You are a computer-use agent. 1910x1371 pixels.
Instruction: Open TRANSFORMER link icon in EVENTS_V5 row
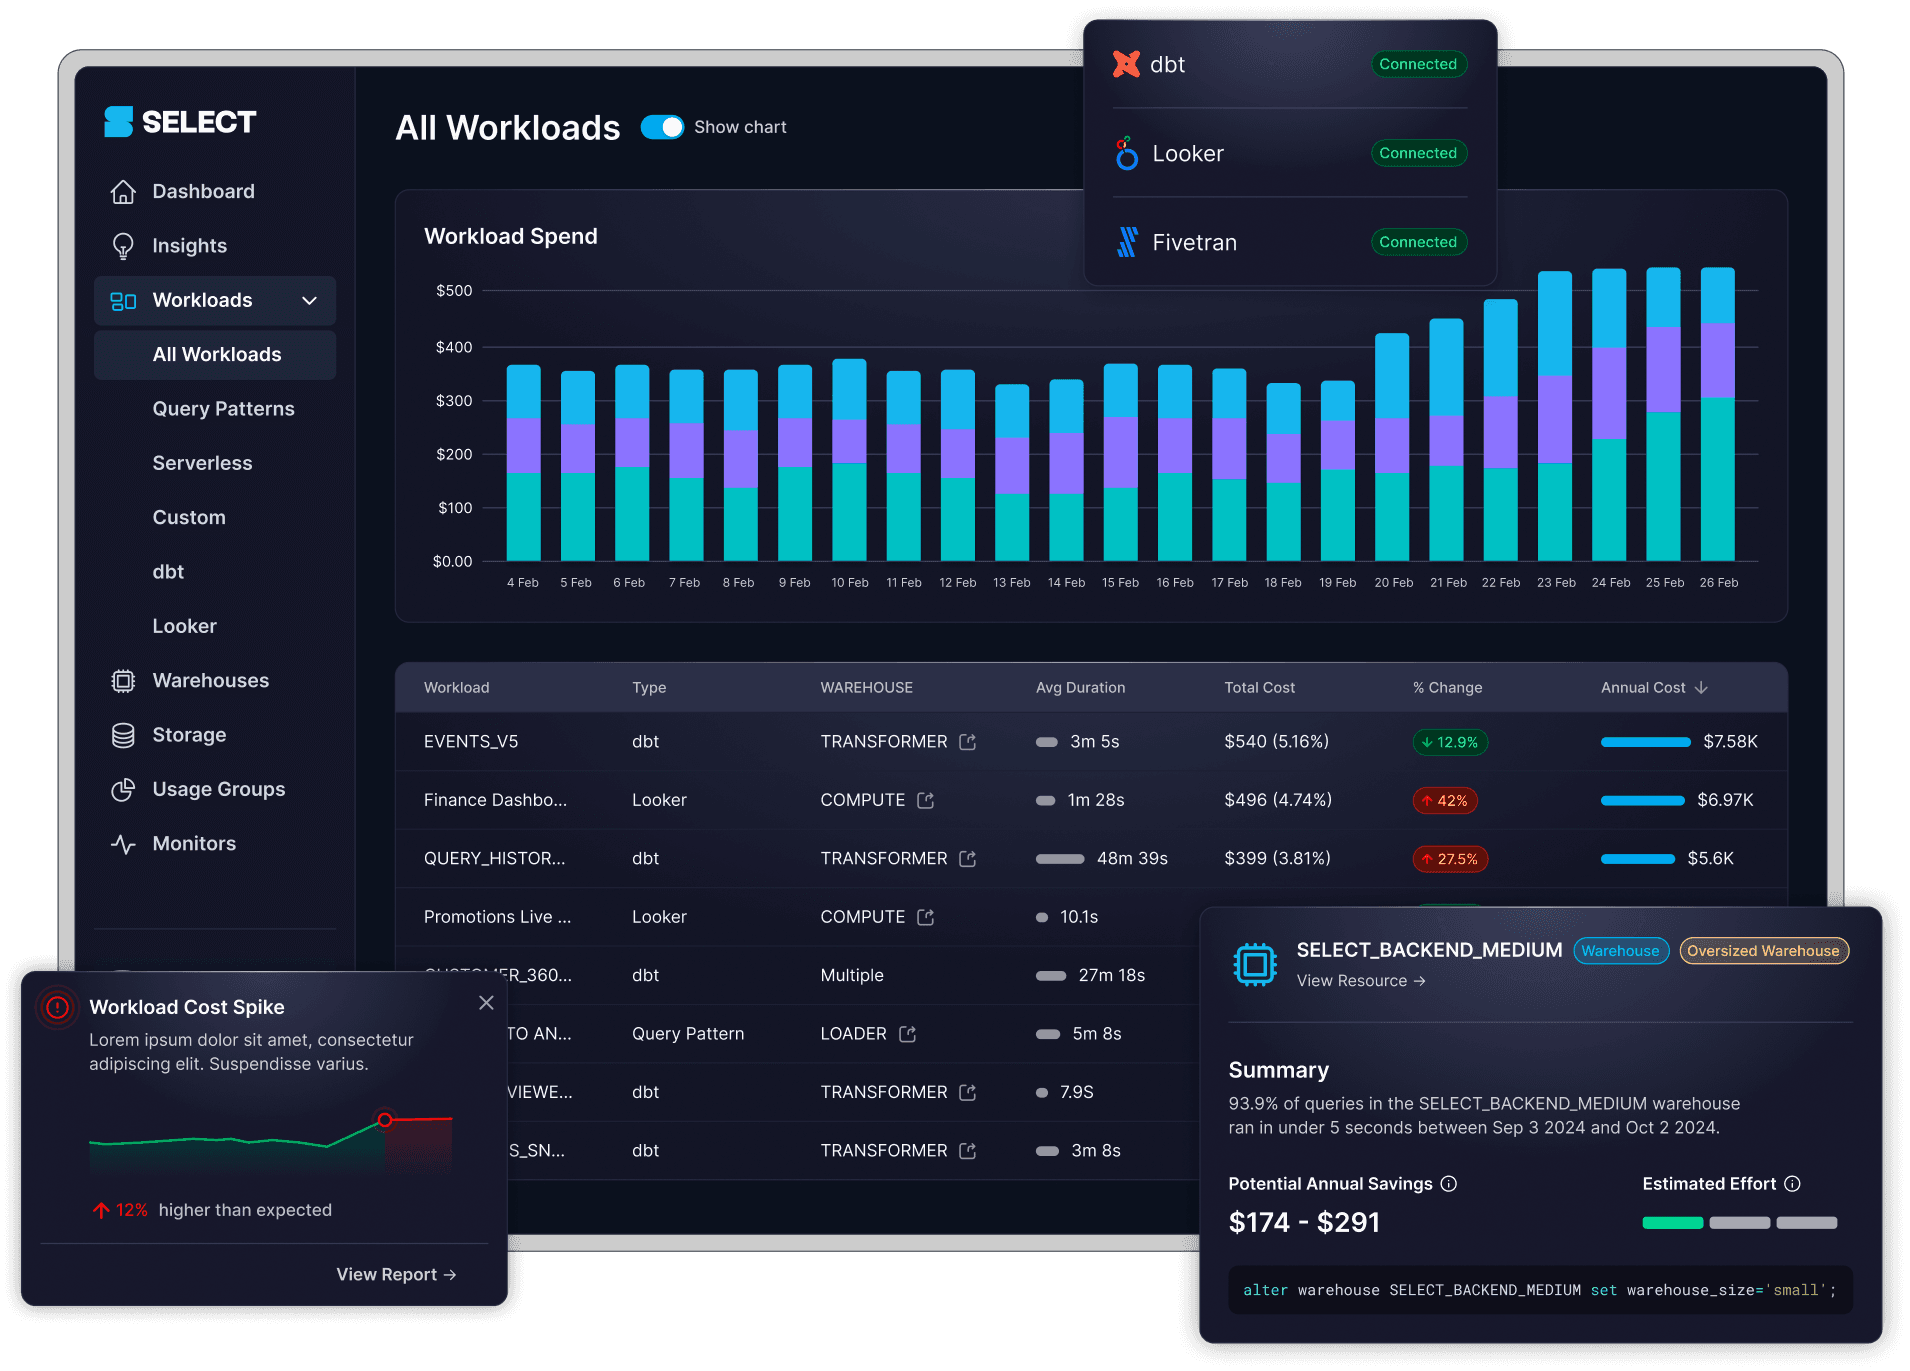coord(967,742)
